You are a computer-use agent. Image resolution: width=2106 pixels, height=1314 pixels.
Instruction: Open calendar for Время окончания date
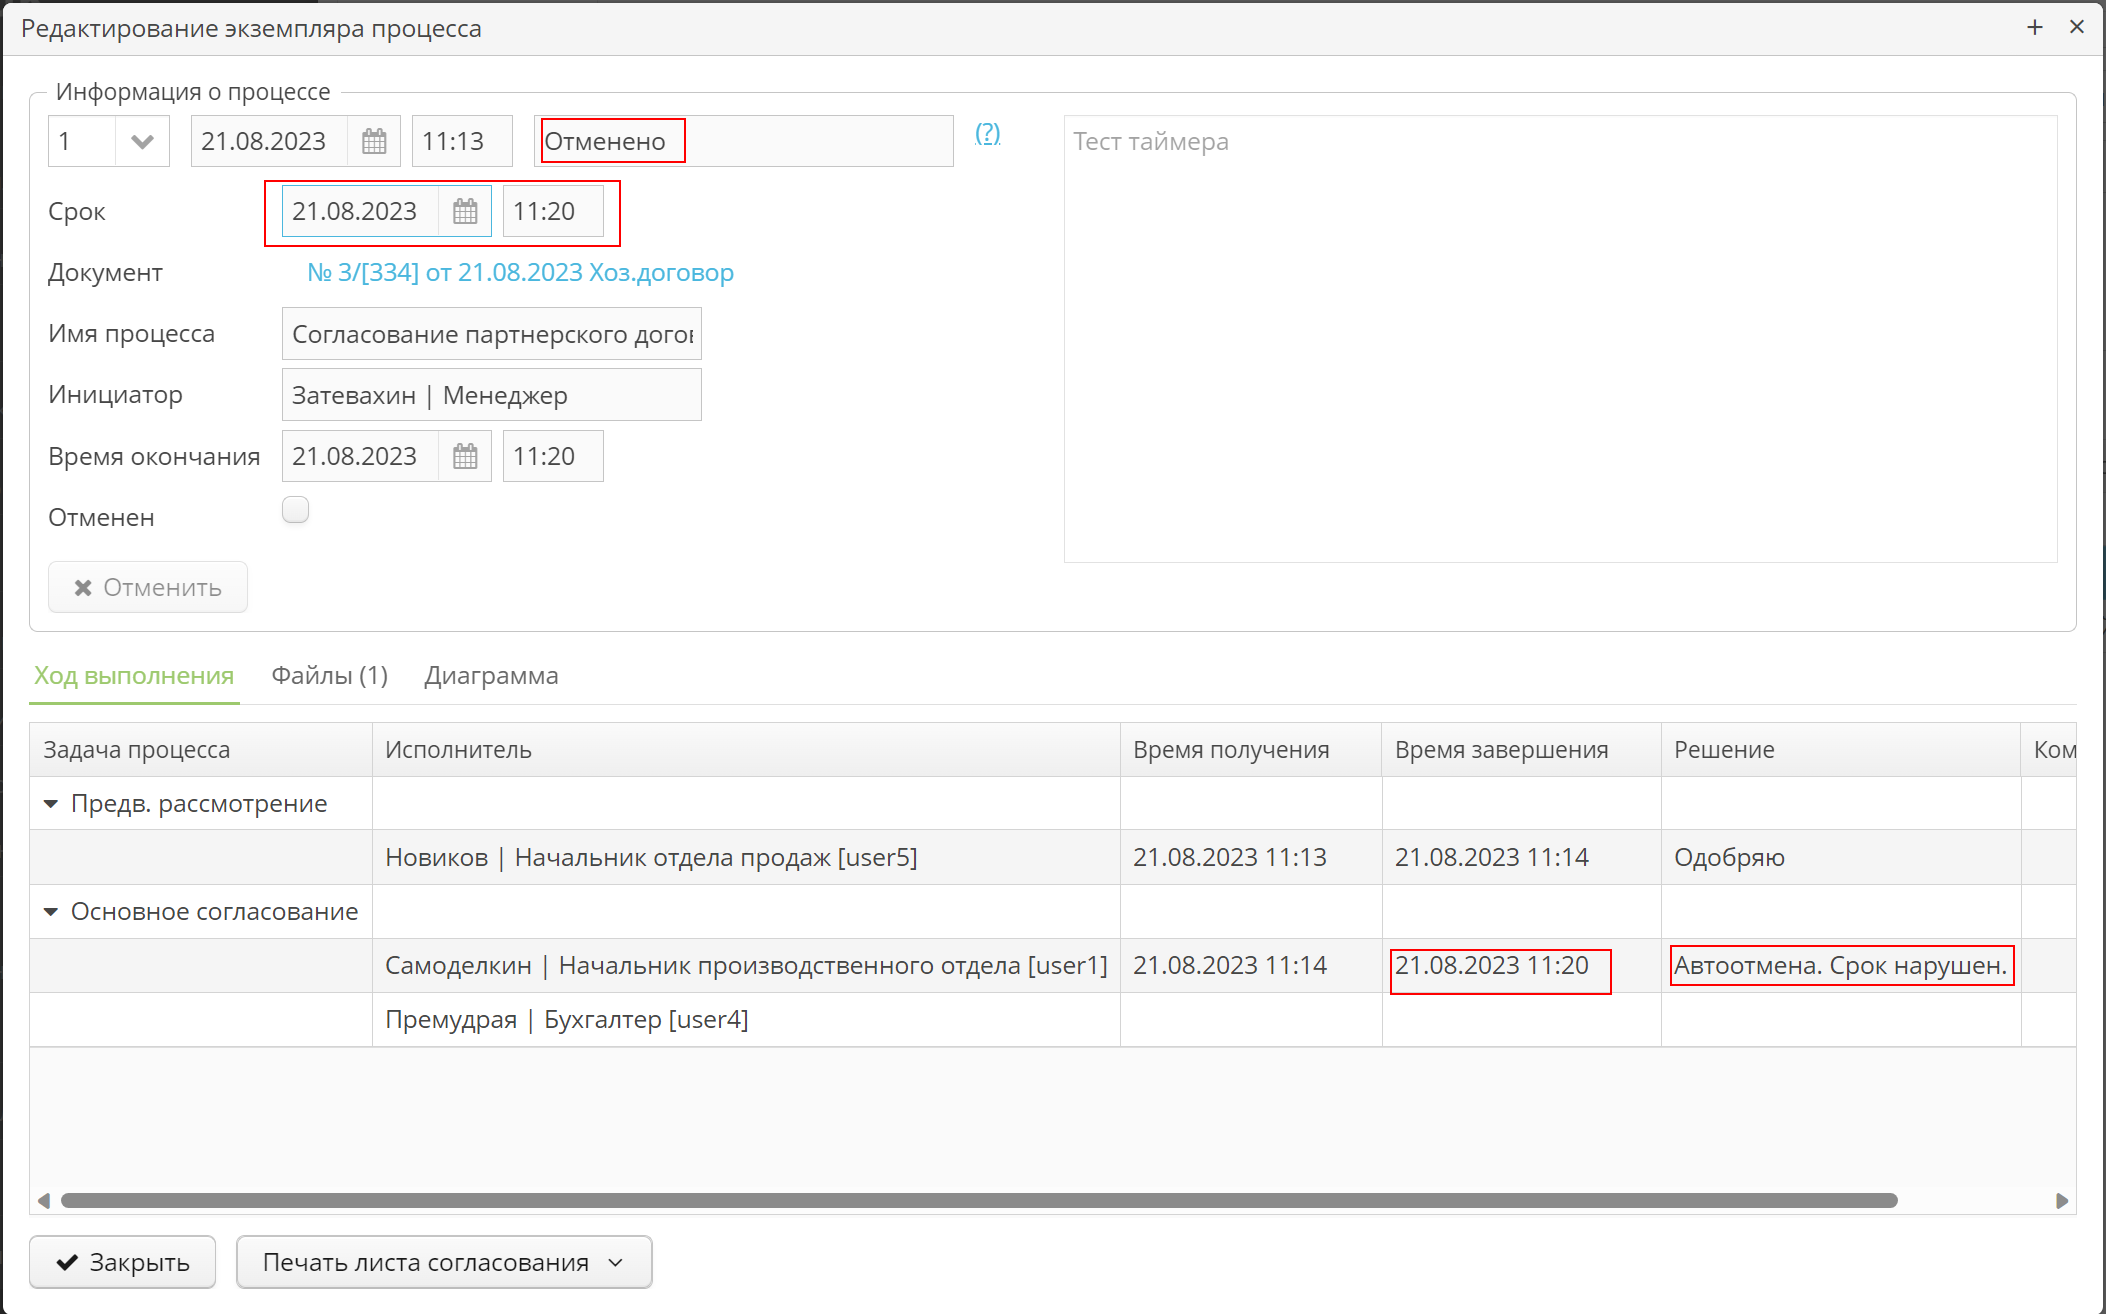point(465,456)
